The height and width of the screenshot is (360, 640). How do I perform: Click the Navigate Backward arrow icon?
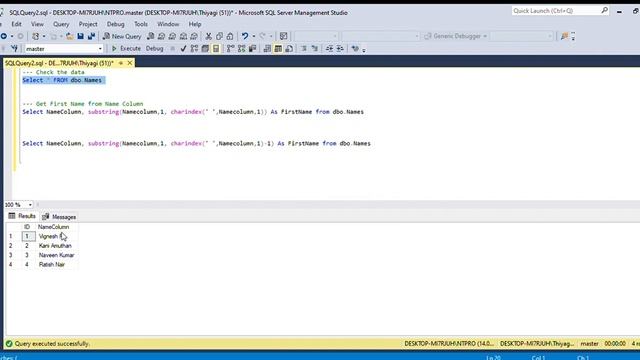click(4, 36)
